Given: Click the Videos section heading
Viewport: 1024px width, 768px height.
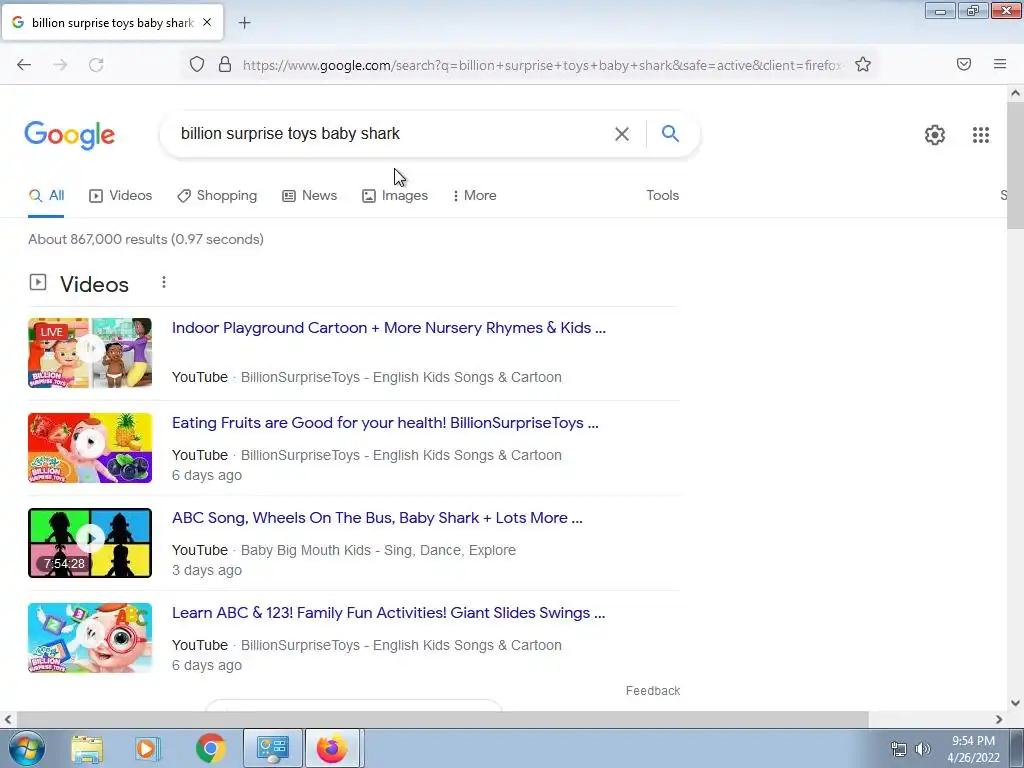Looking at the screenshot, I should point(94,284).
